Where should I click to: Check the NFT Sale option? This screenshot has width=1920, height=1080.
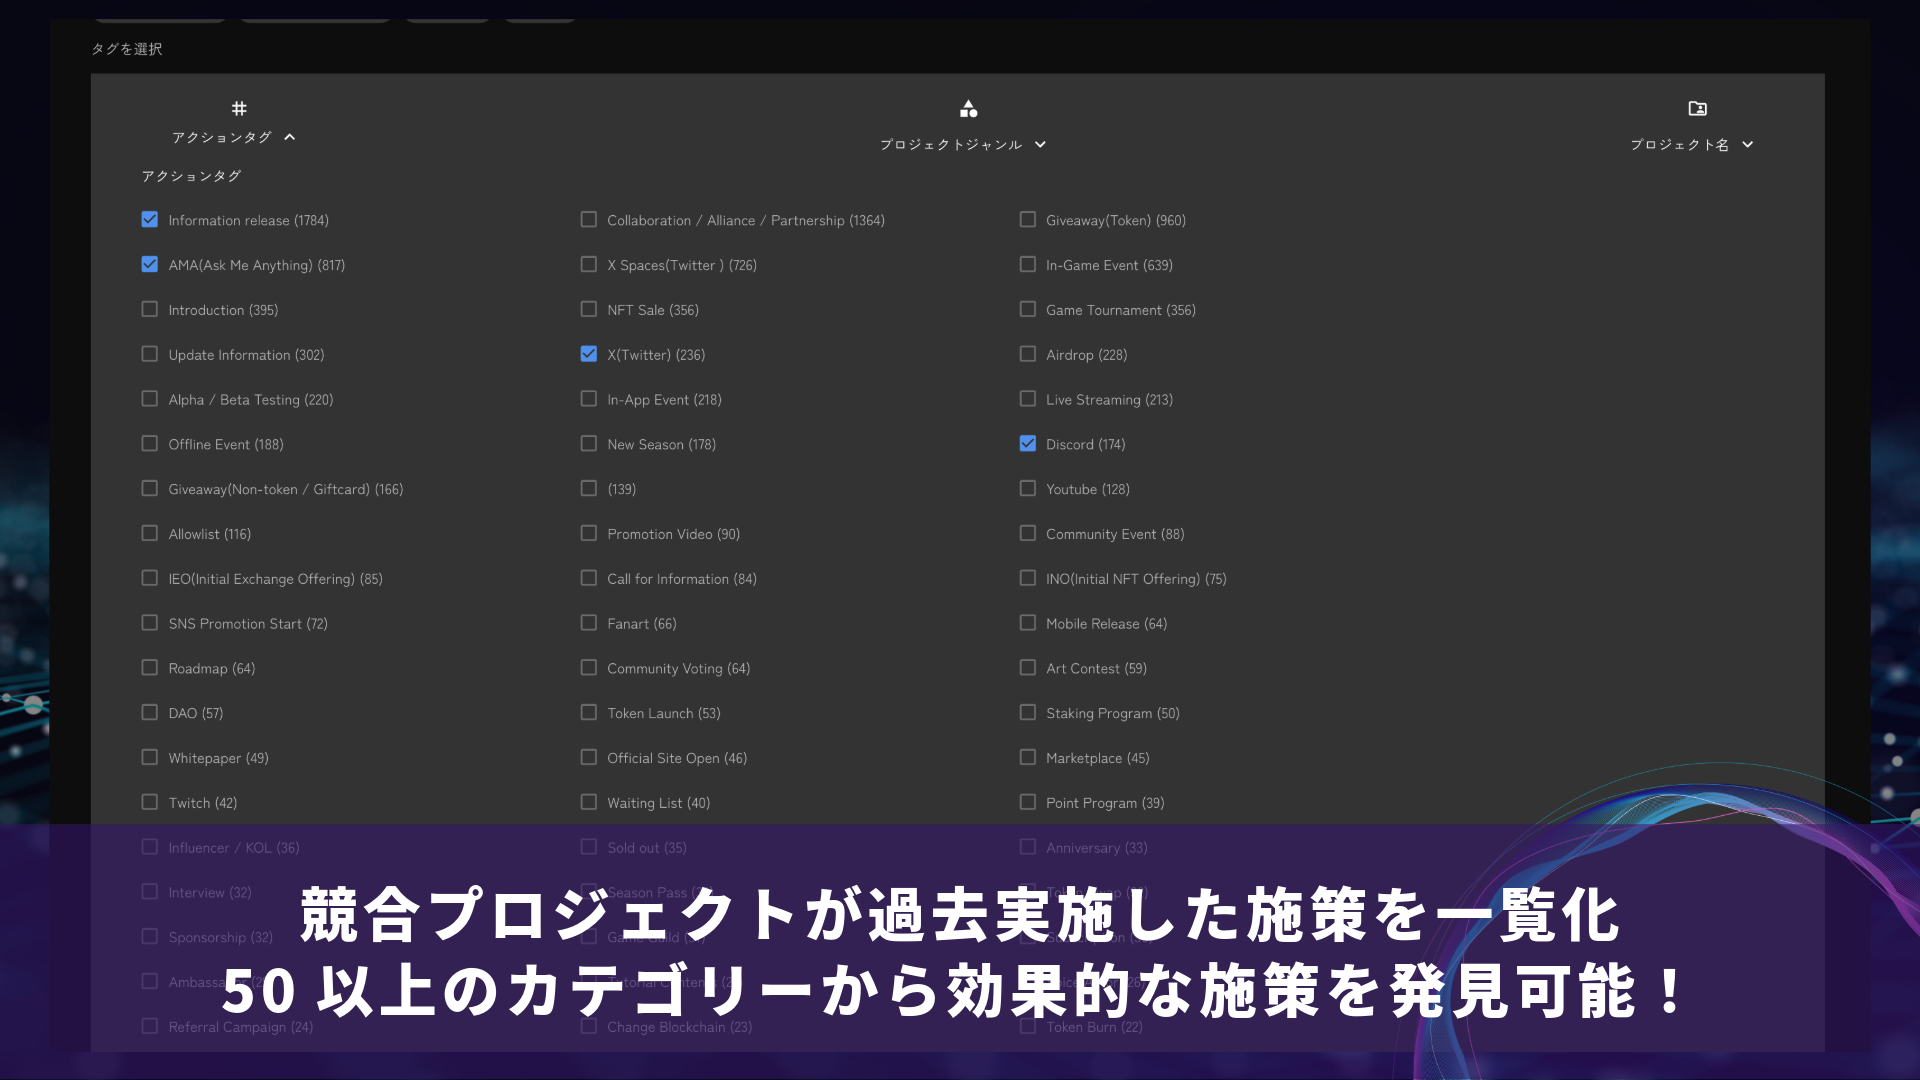(589, 310)
